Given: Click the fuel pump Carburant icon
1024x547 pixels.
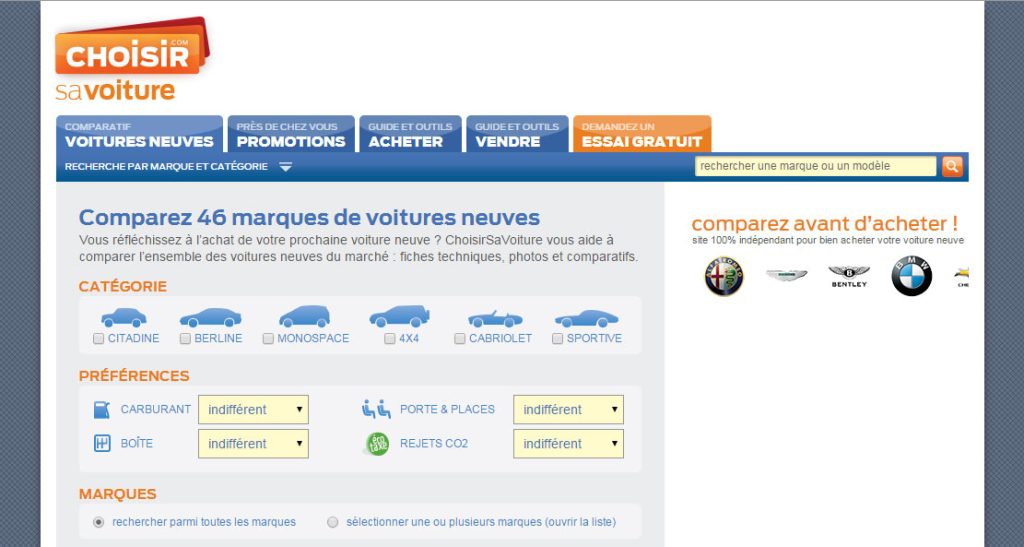Looking at the screenshot, I should (x=102, y=410).
